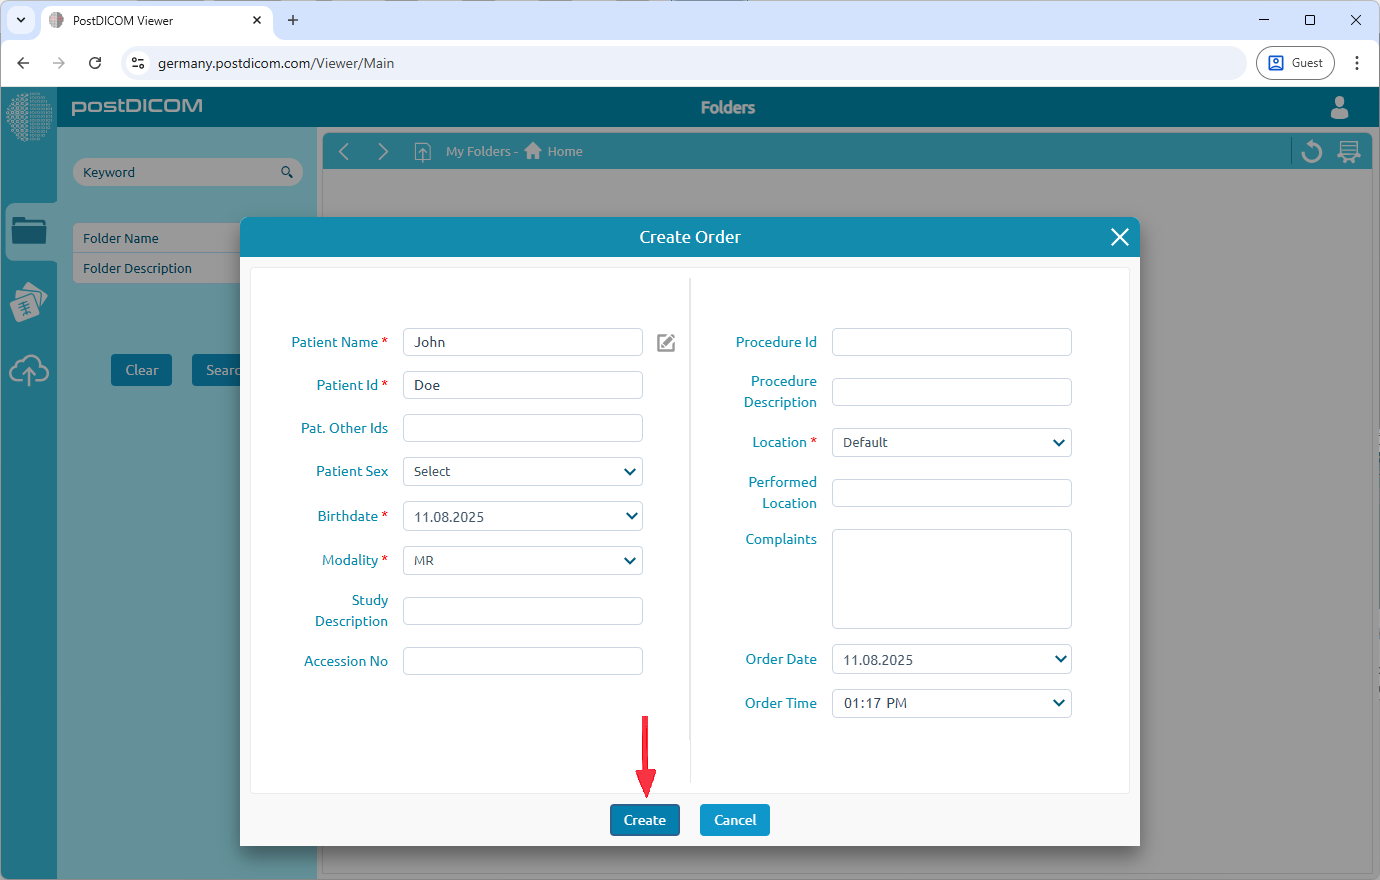Click the PostDICOM Viewer browser tab
1380x880 pixels.
click(150, 20)
